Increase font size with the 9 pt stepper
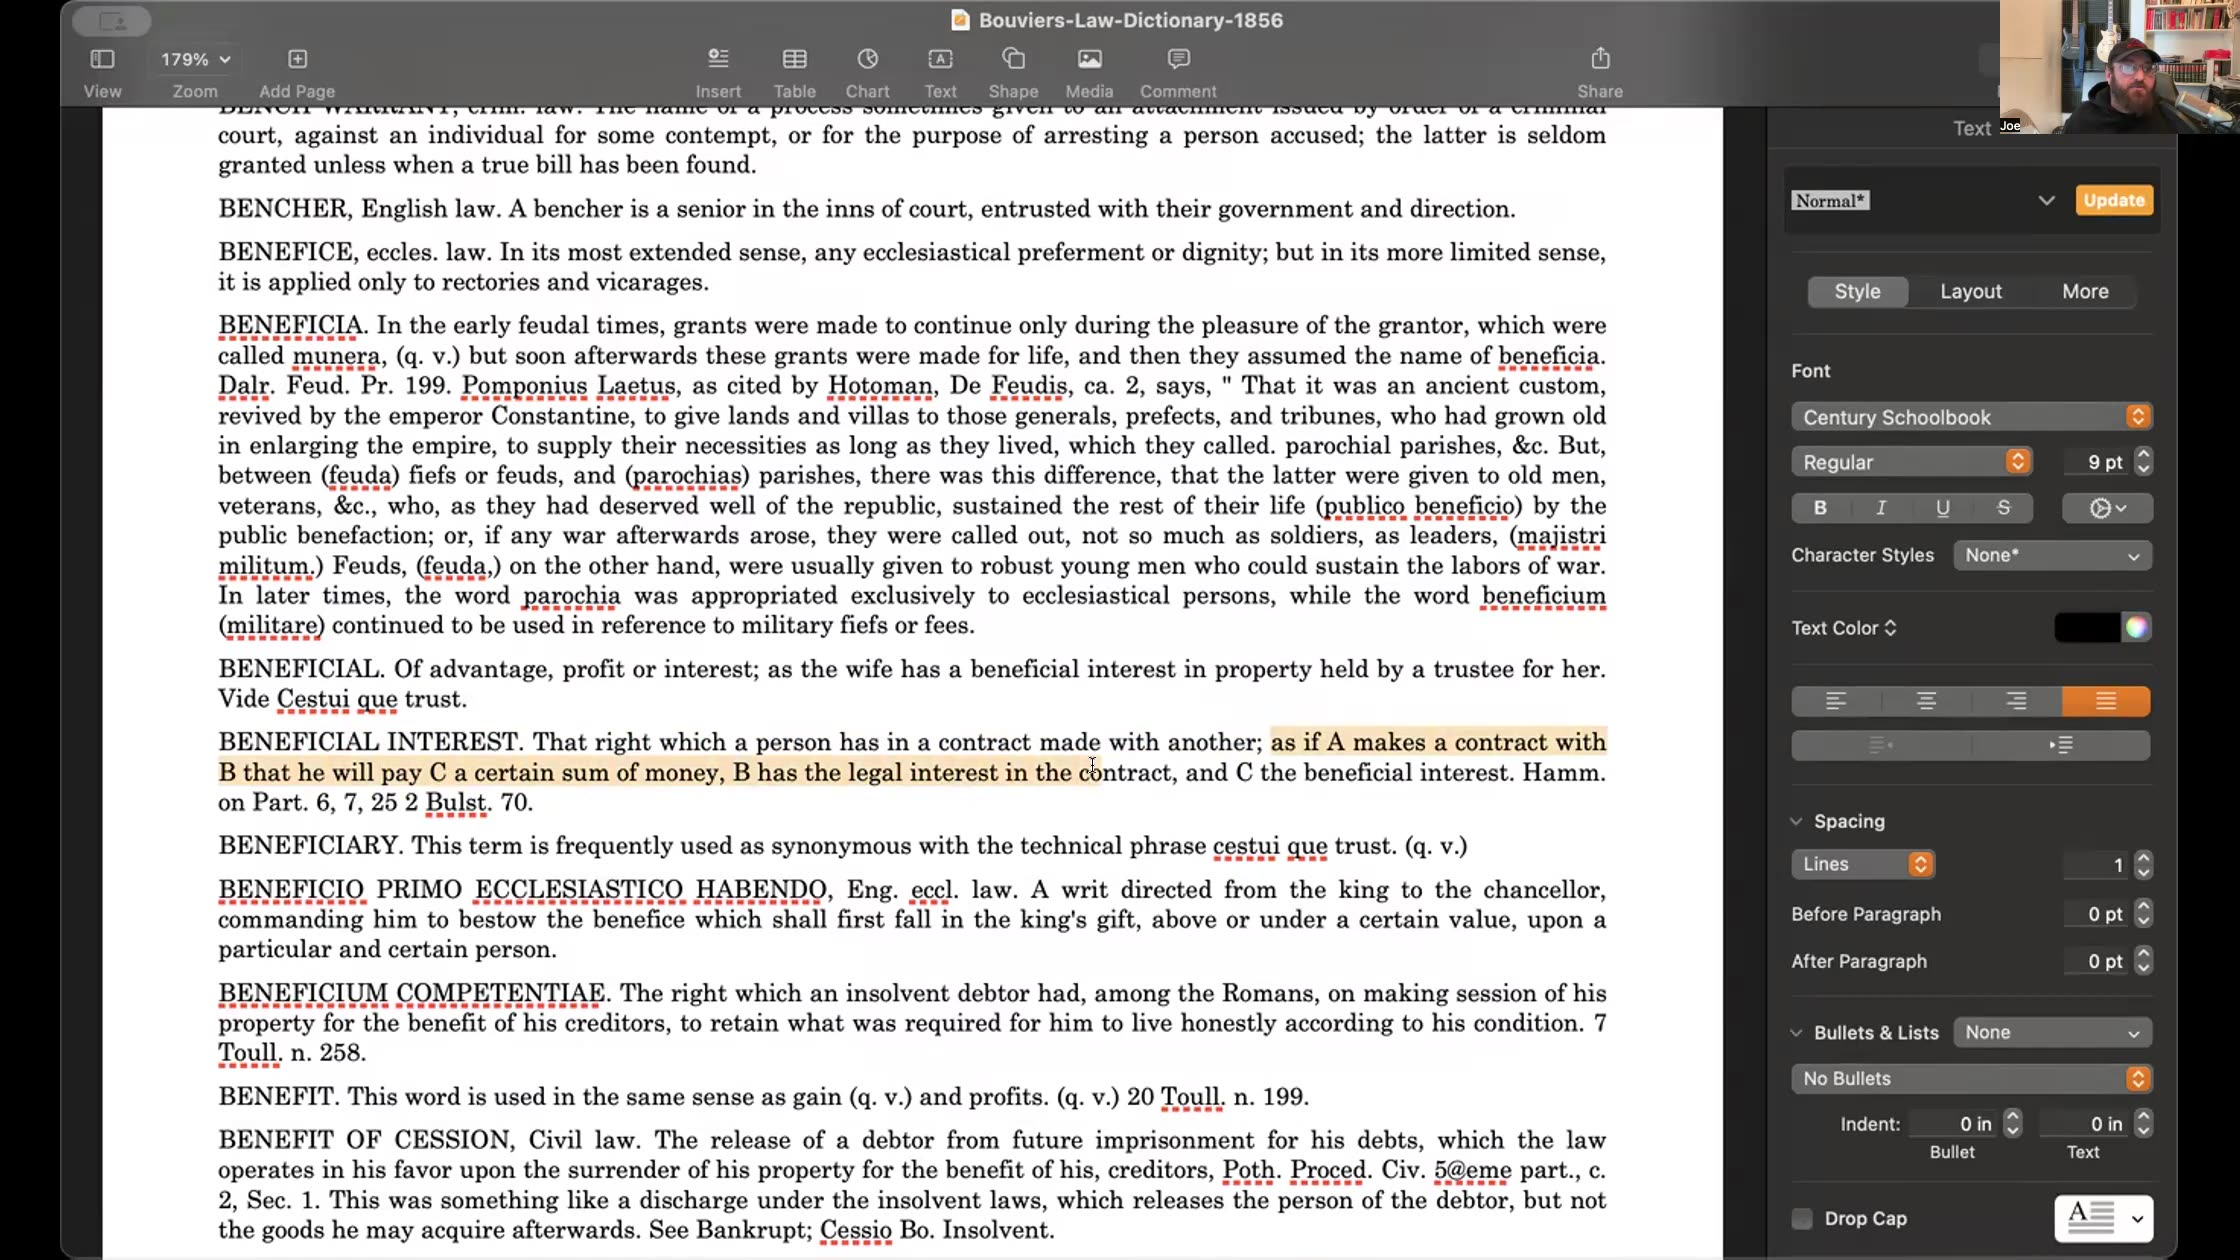2240x1260 pixels. (x=2143, y=455)
